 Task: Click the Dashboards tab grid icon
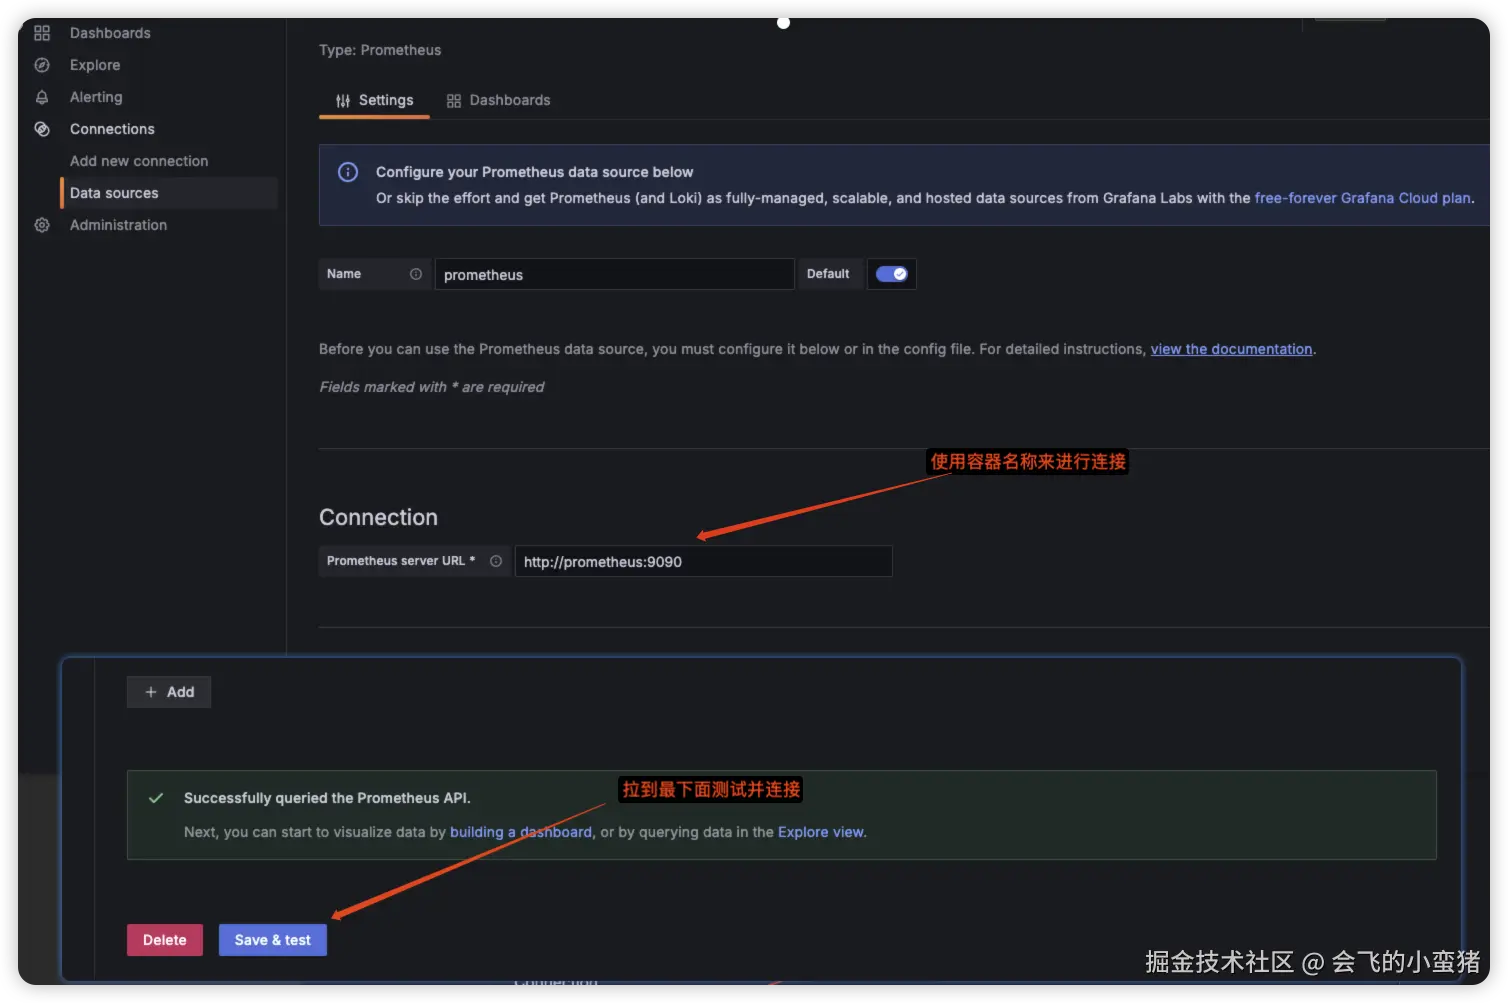pos(454,101)
